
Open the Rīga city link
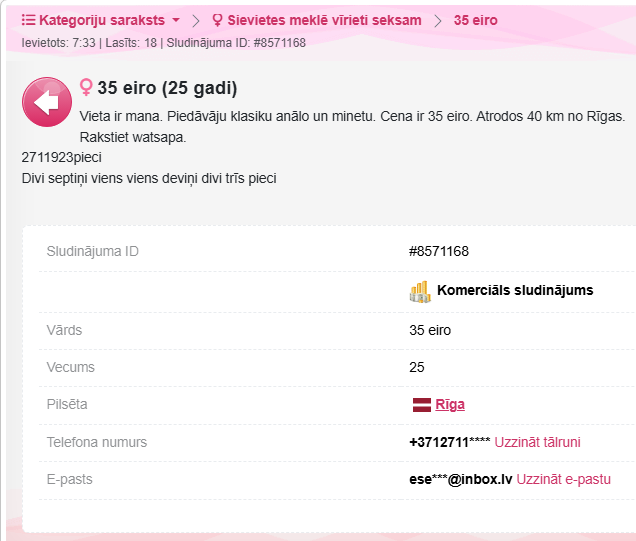(450, 404)
